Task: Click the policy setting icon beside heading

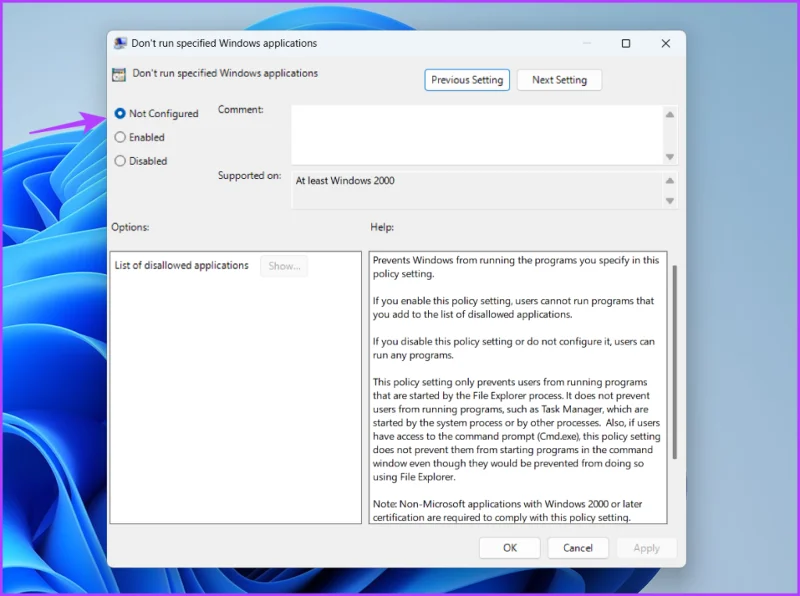Action: click(119, 74)
